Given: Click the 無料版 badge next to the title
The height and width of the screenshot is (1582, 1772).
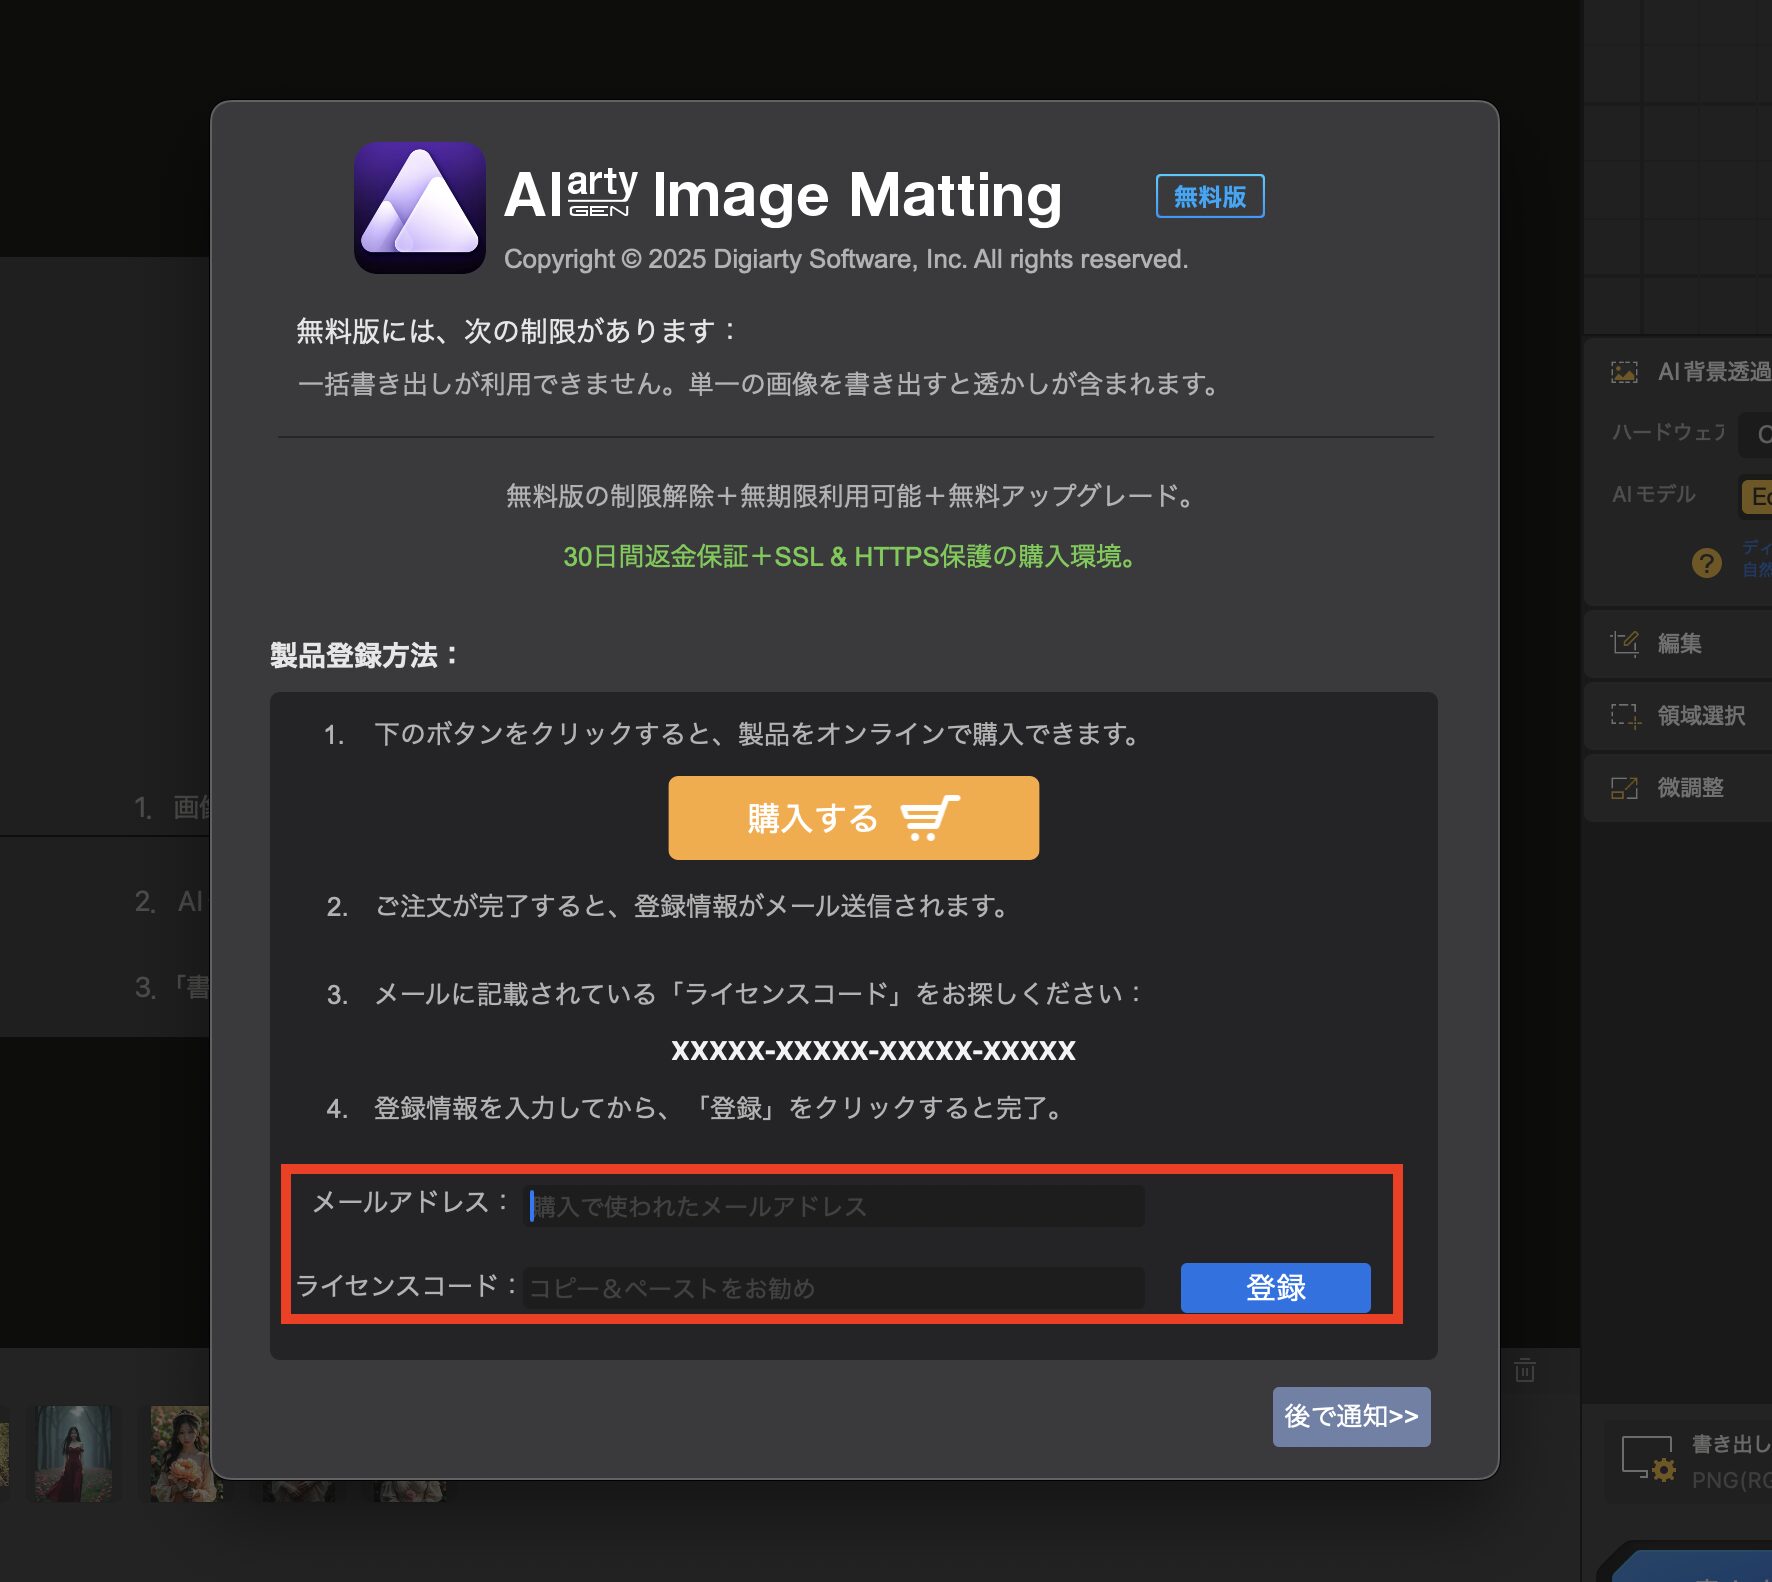Looking at the screenshot, I should click(x=1210, y=196).
